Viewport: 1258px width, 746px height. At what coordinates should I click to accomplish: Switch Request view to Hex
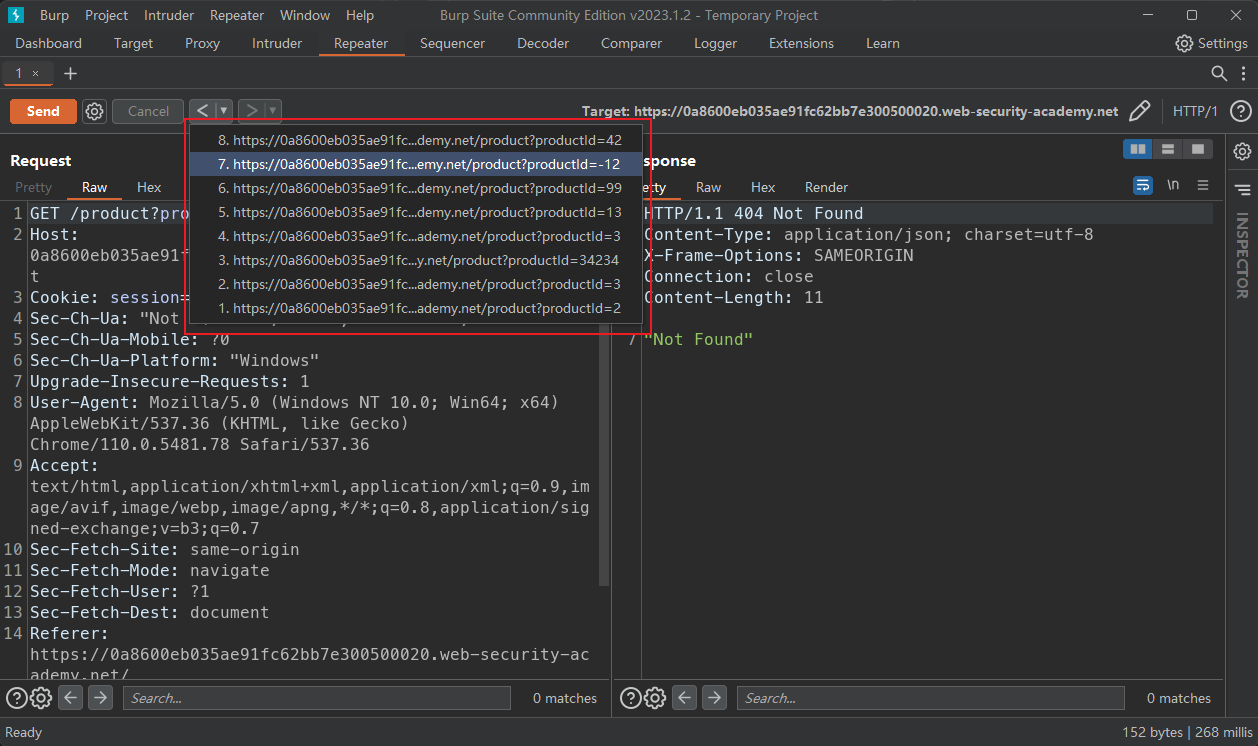tap(149, 187)
